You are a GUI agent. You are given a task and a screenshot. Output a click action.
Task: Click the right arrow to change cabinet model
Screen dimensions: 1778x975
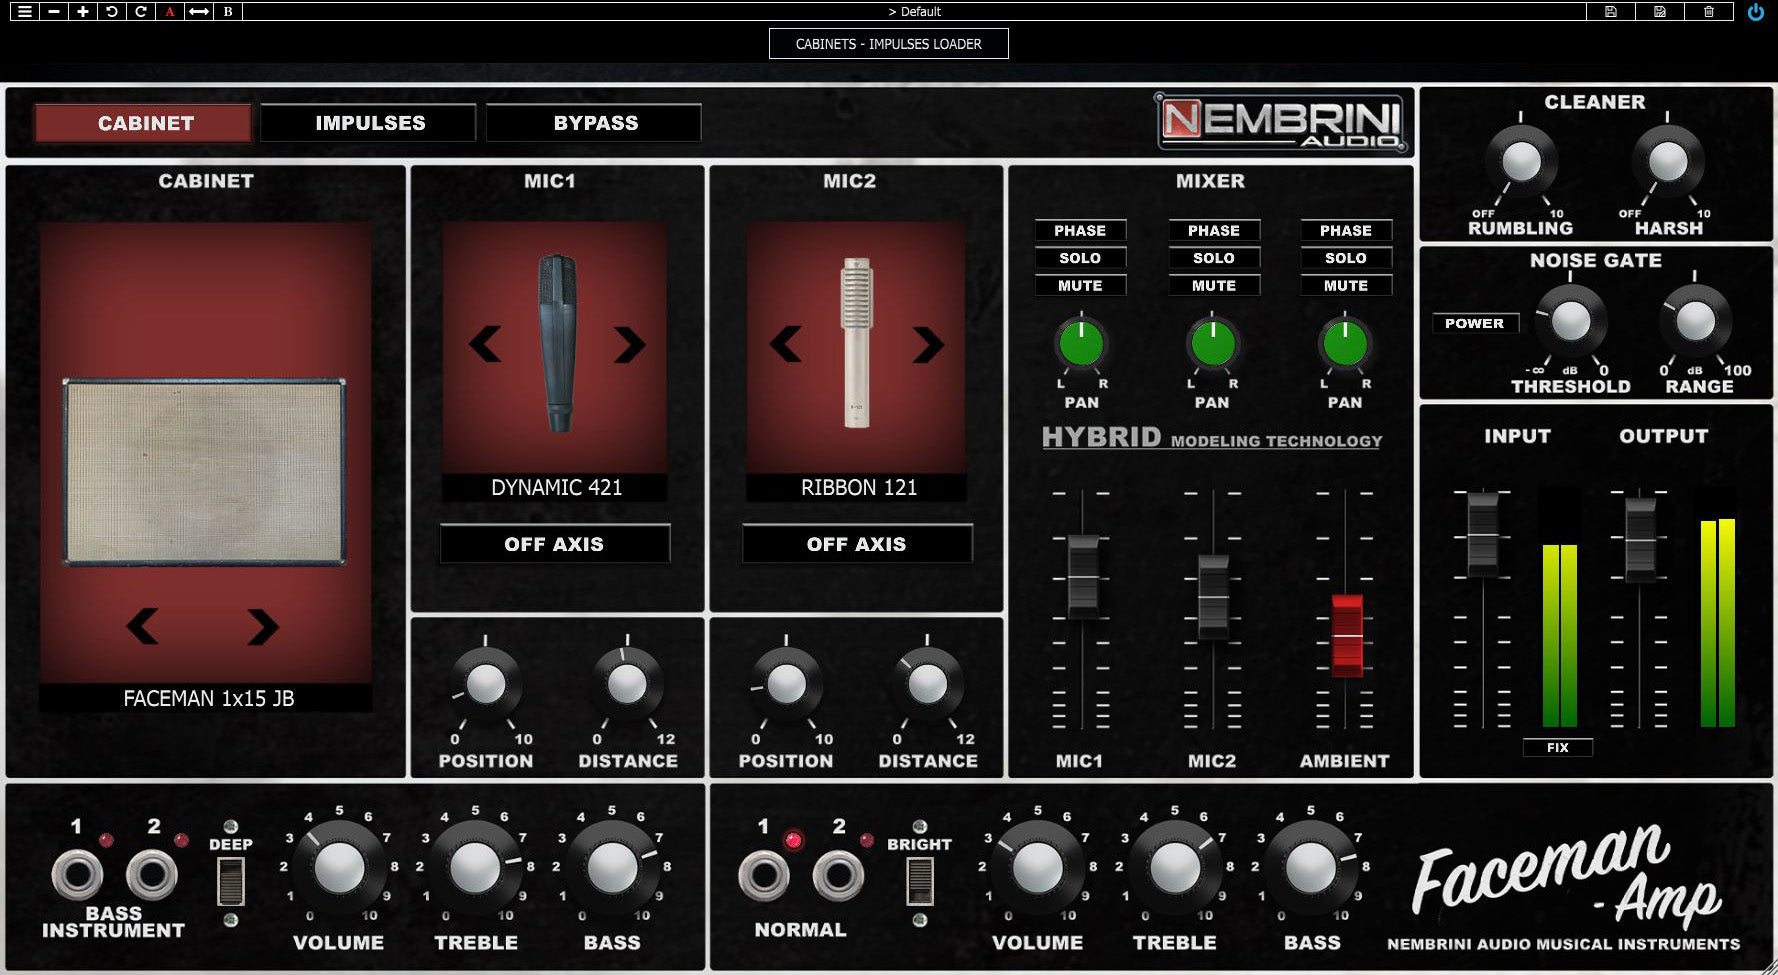[262, 625]
